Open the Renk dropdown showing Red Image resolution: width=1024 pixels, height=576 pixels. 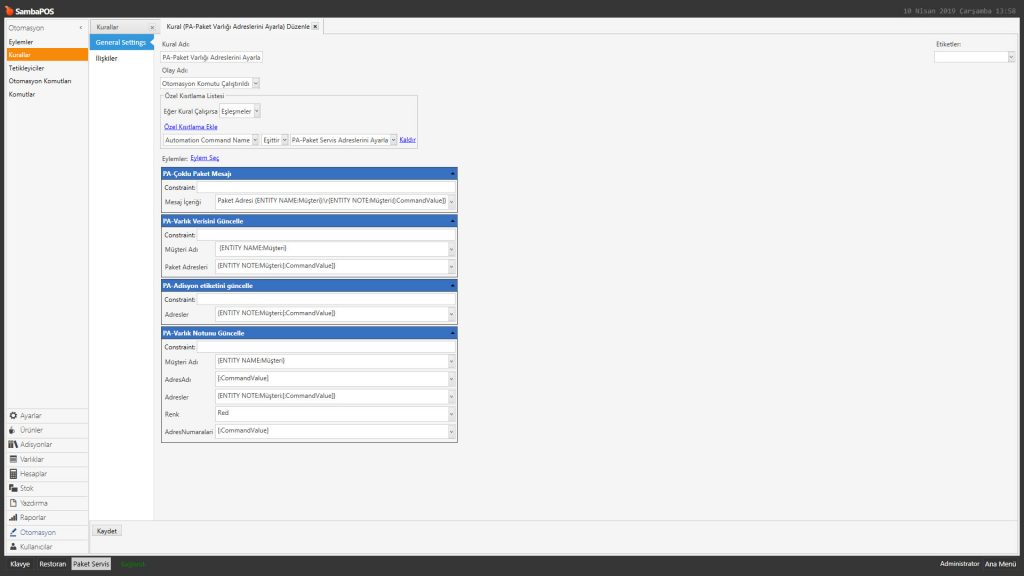(x=452, y=413)
